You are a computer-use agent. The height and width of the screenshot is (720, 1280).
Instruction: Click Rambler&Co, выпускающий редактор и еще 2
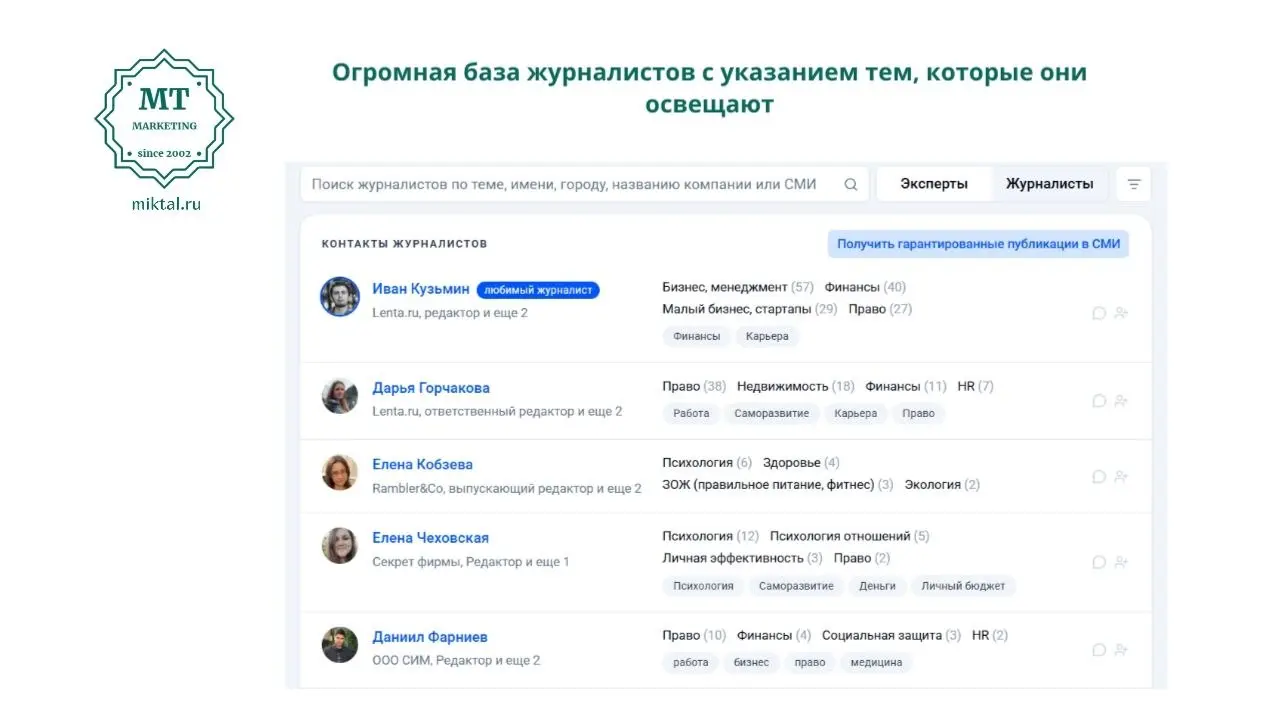507,489
